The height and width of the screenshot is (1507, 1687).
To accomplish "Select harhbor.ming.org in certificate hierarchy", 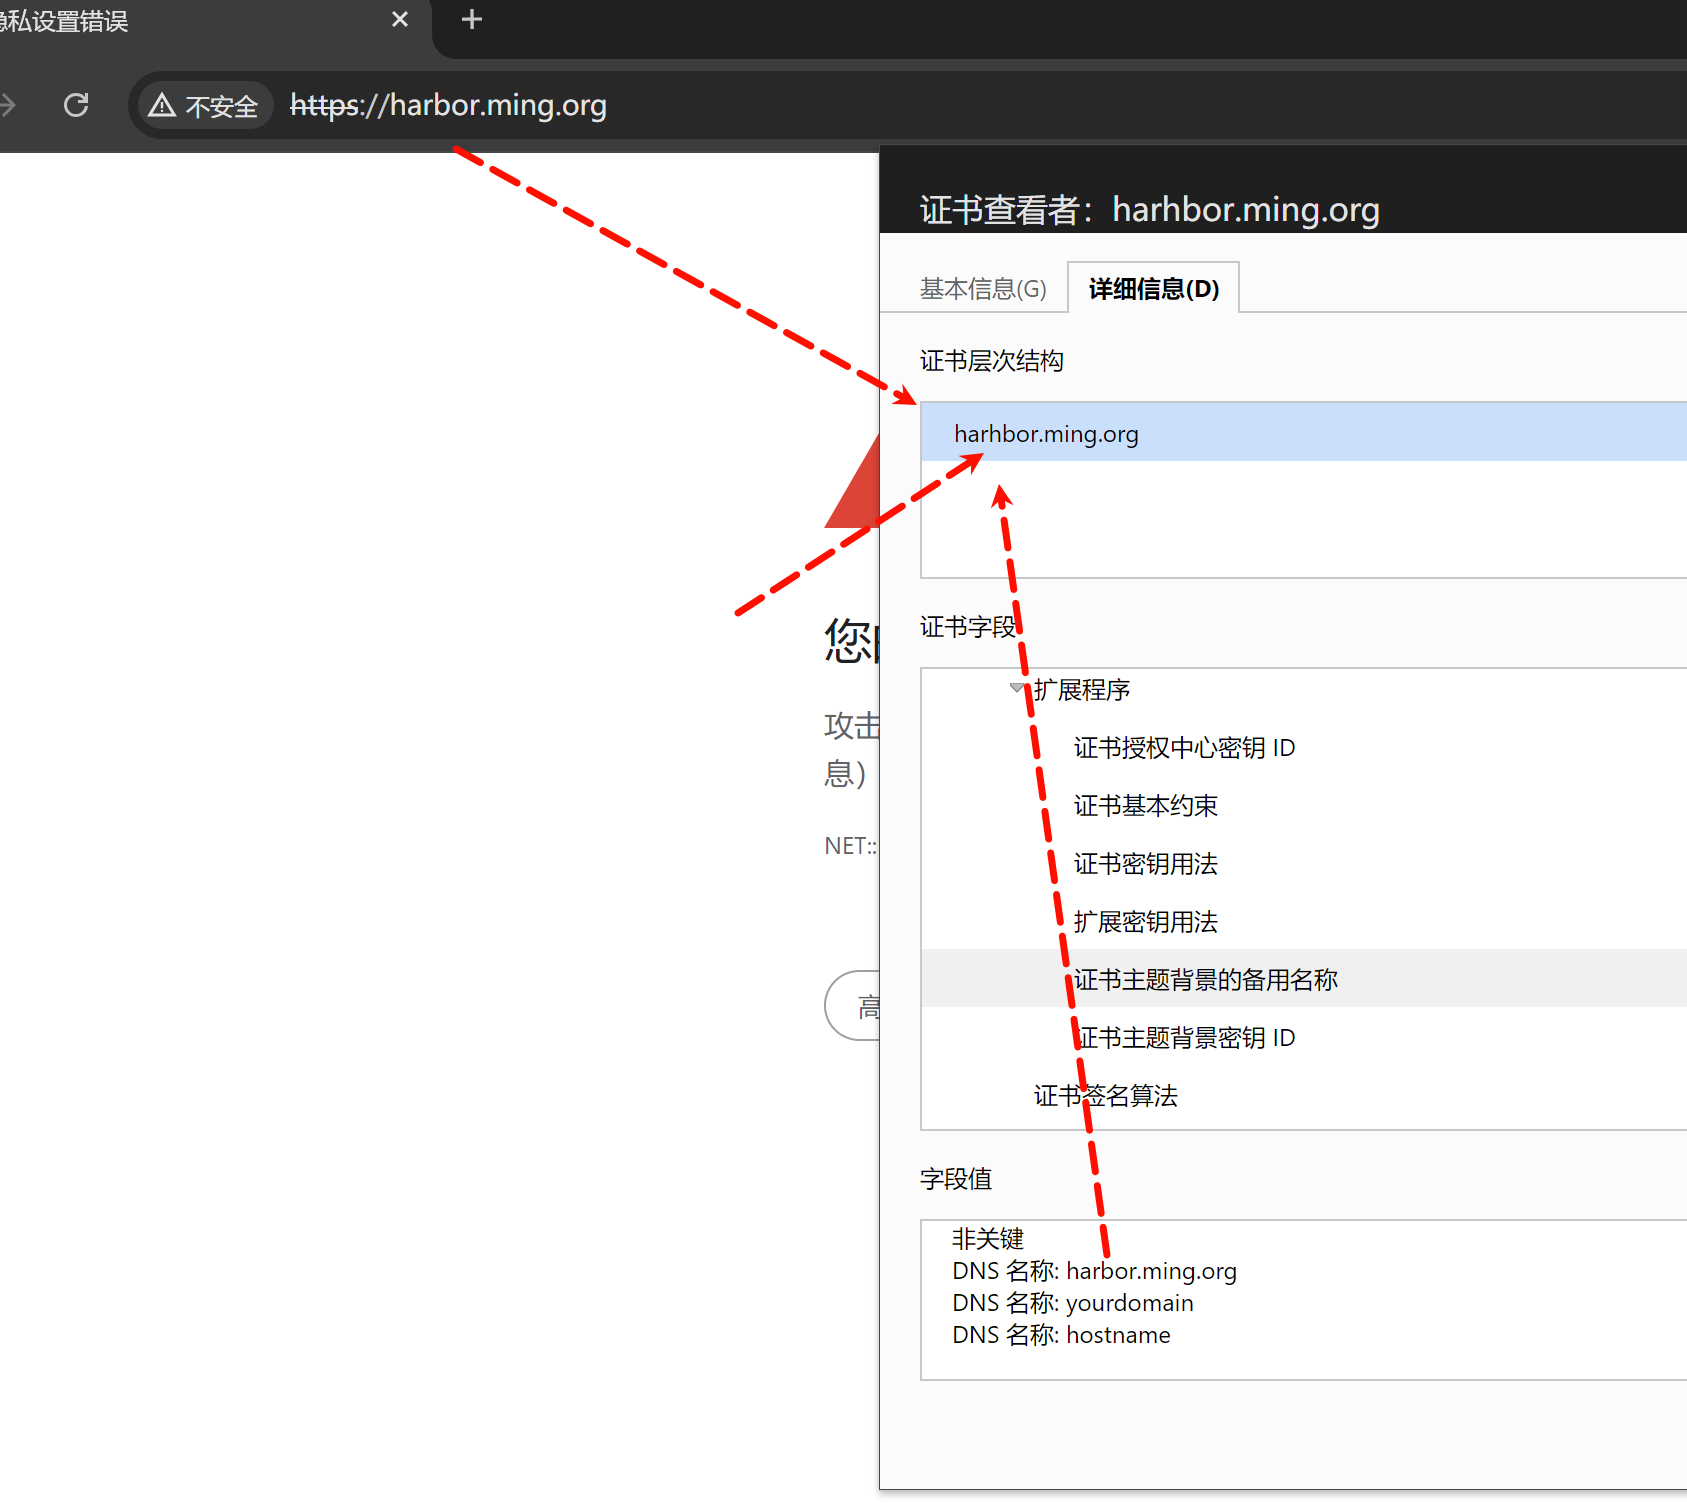I will point(1046,434).
